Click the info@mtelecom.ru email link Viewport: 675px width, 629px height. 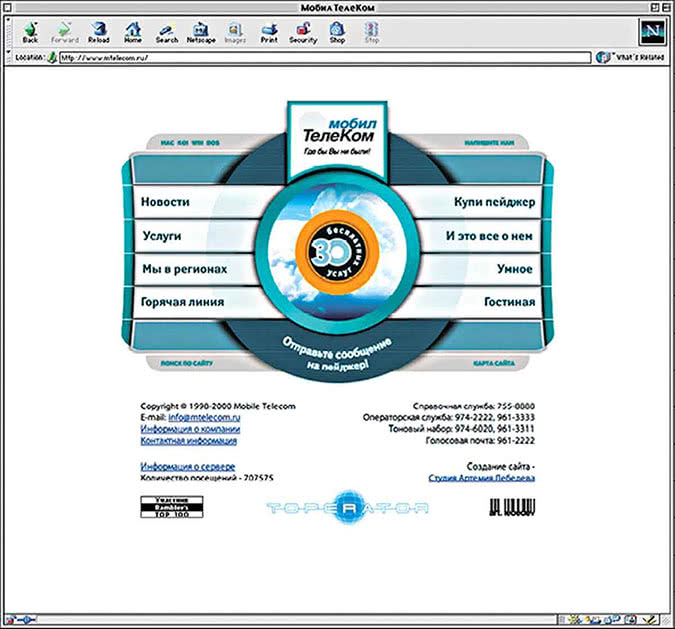(x=204, y=417)
